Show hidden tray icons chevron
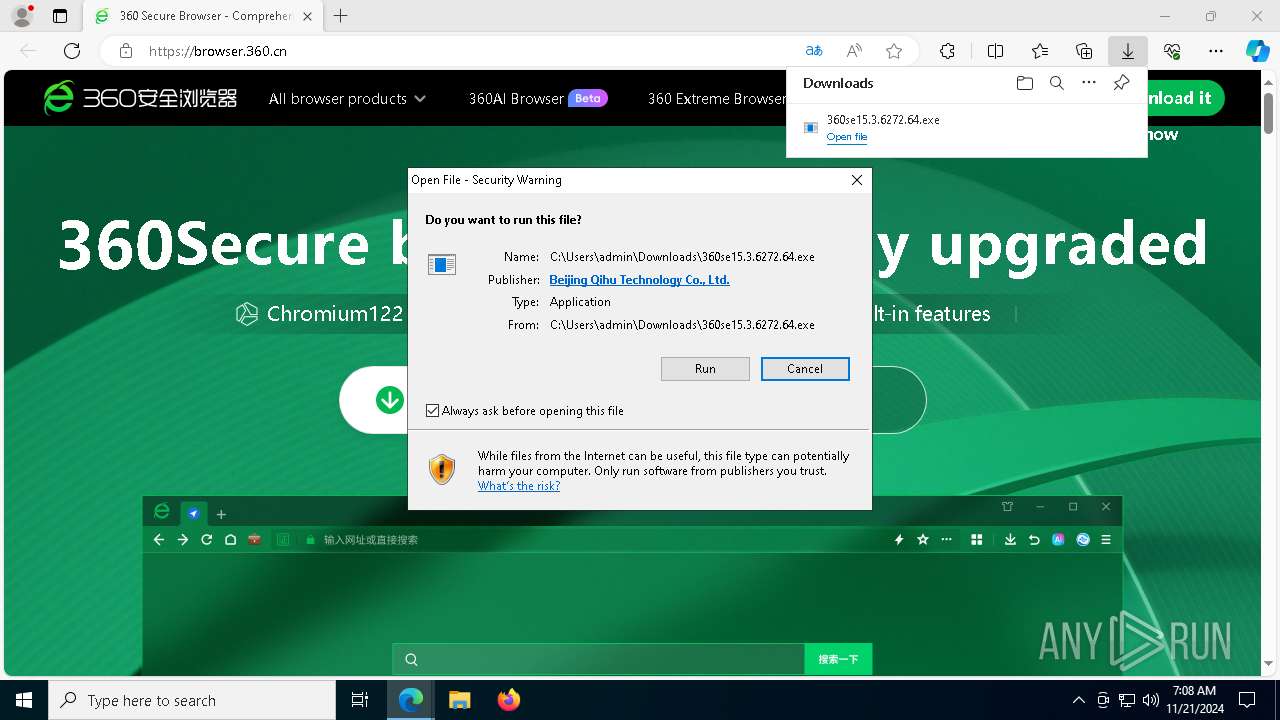 [x=1078, y=700]
